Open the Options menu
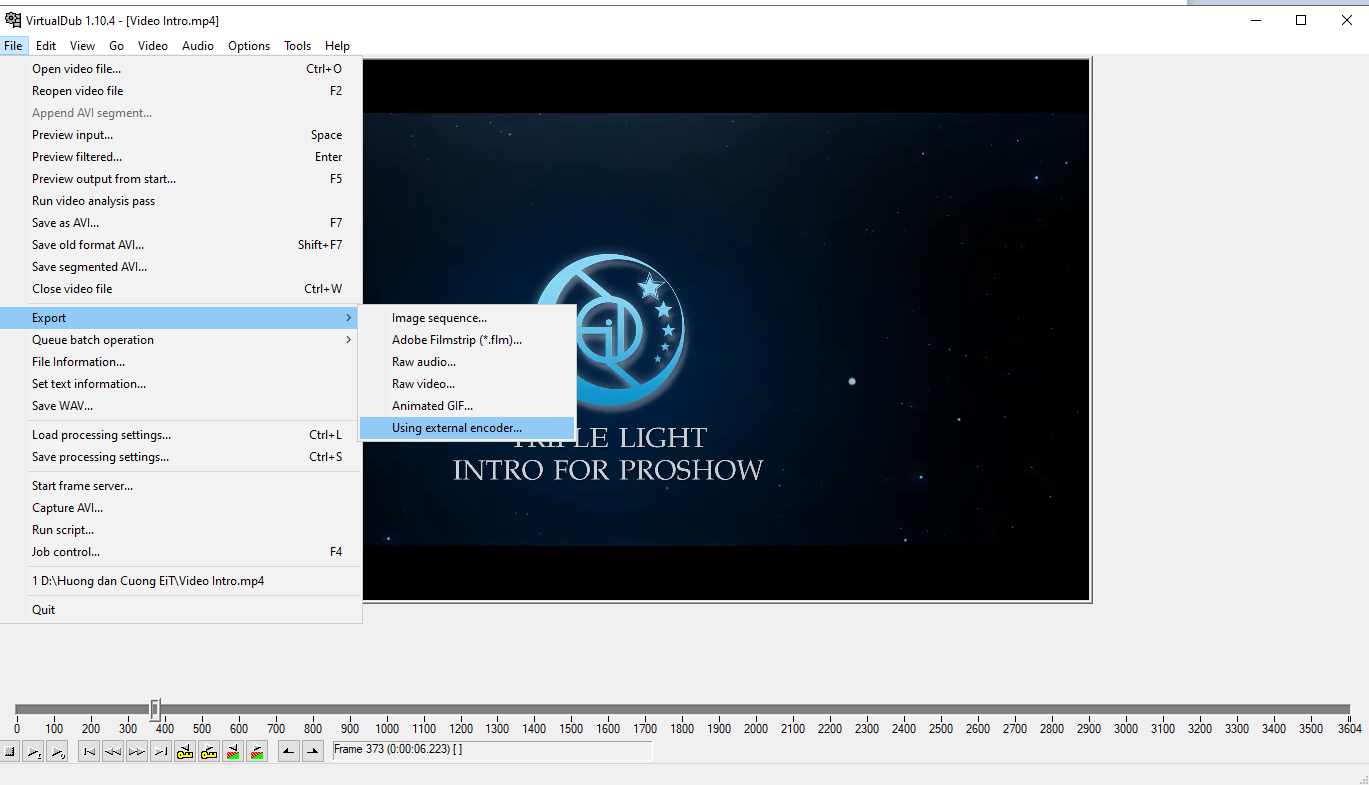Image resolution: width=1369 pixels, height=785 pixels. 248,45
